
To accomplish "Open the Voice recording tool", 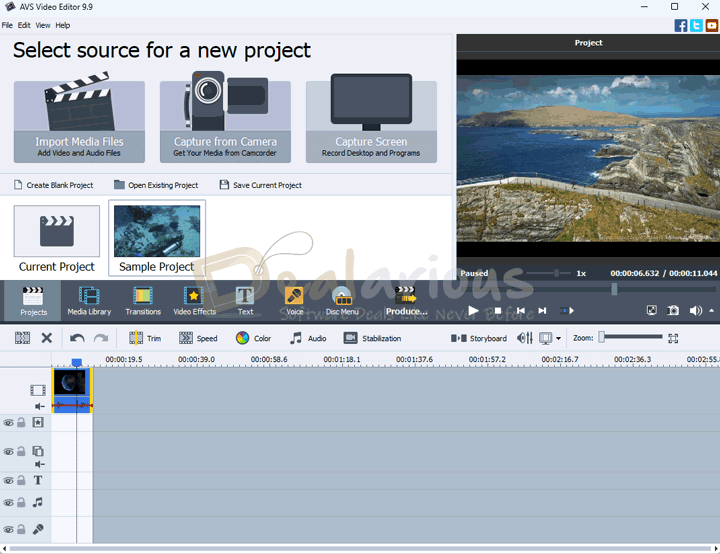I will [294, 301].
